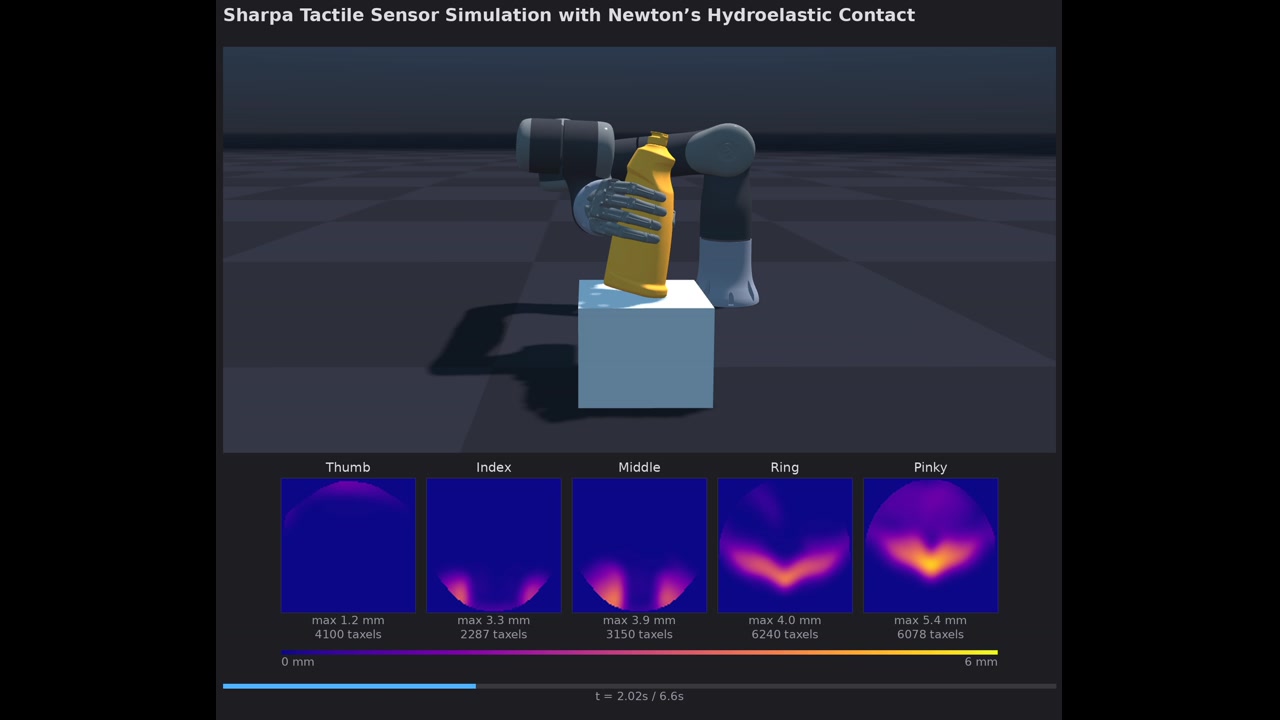This screenshot has height=720, width=1280.
Task: Click the "4100 taxels" count
Action: (x=348, y=634)
